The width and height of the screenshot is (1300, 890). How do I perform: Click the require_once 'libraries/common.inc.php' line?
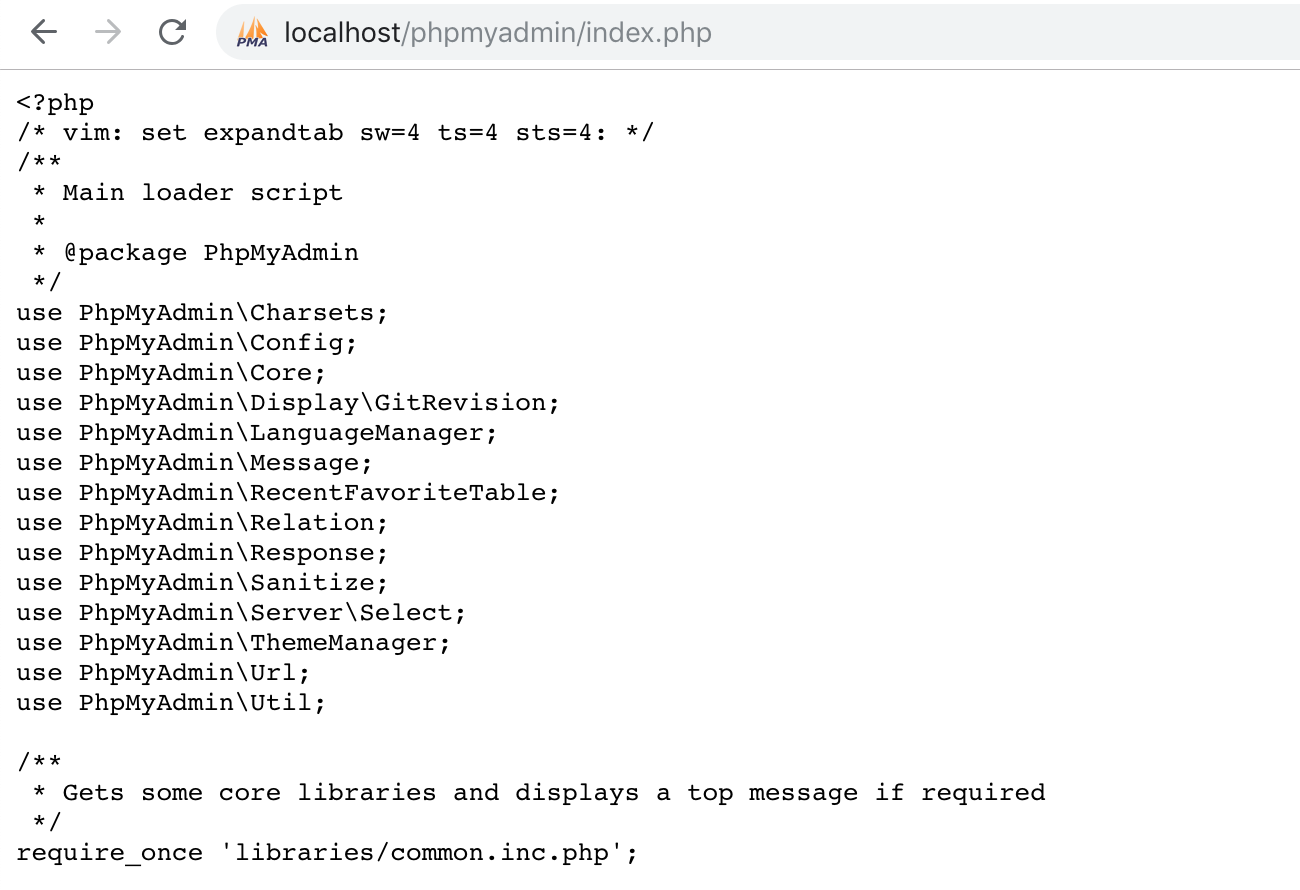(x=327, y=853)
